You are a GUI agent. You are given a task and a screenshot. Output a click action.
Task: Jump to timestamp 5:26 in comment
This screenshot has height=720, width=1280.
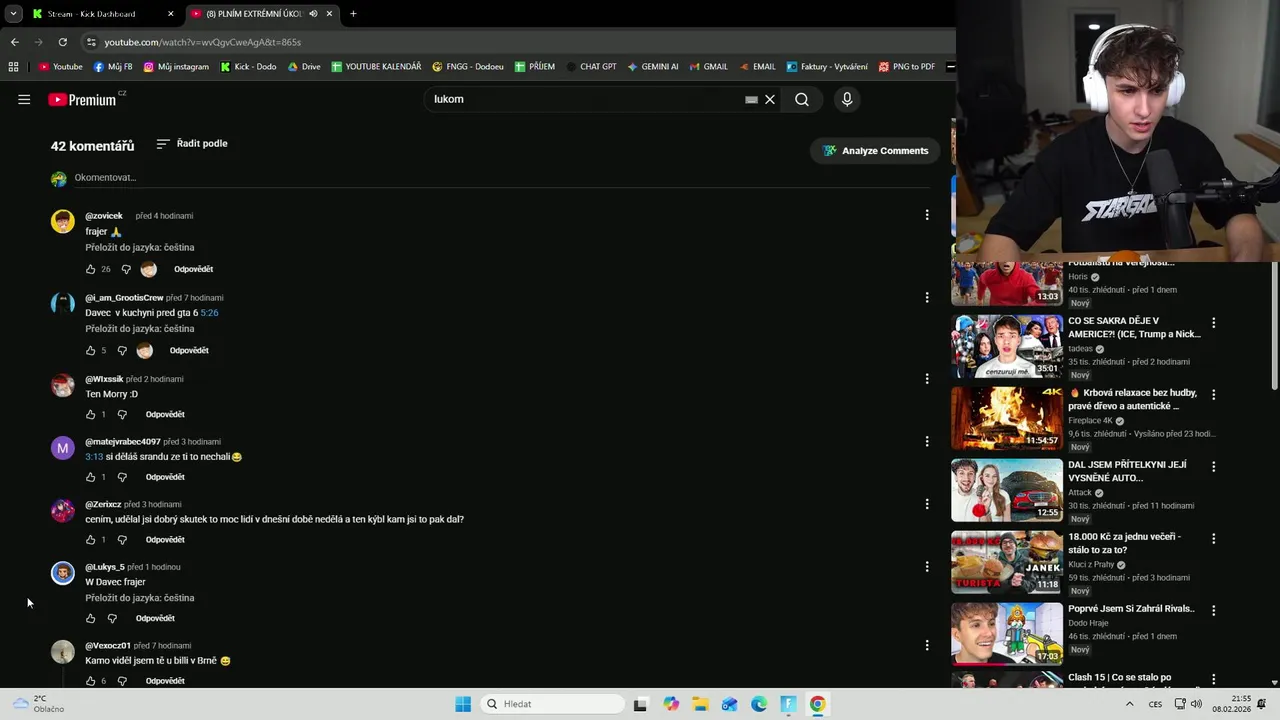tap(209, 313)
